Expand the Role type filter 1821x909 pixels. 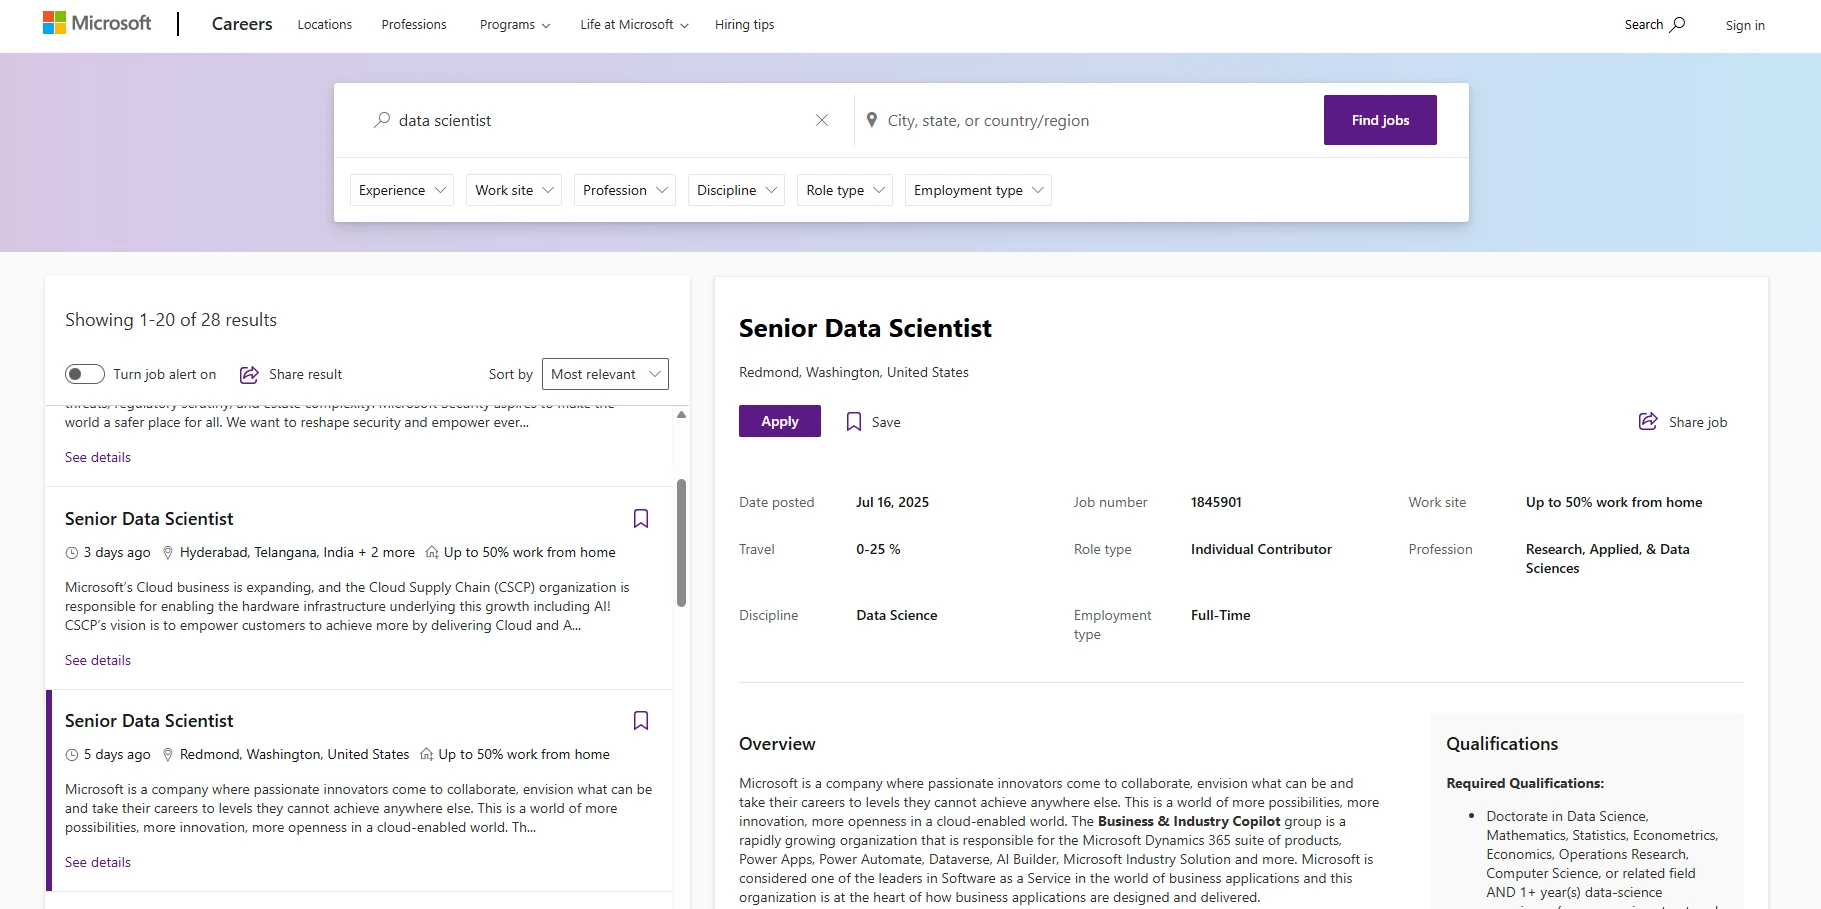click(845, 190)
